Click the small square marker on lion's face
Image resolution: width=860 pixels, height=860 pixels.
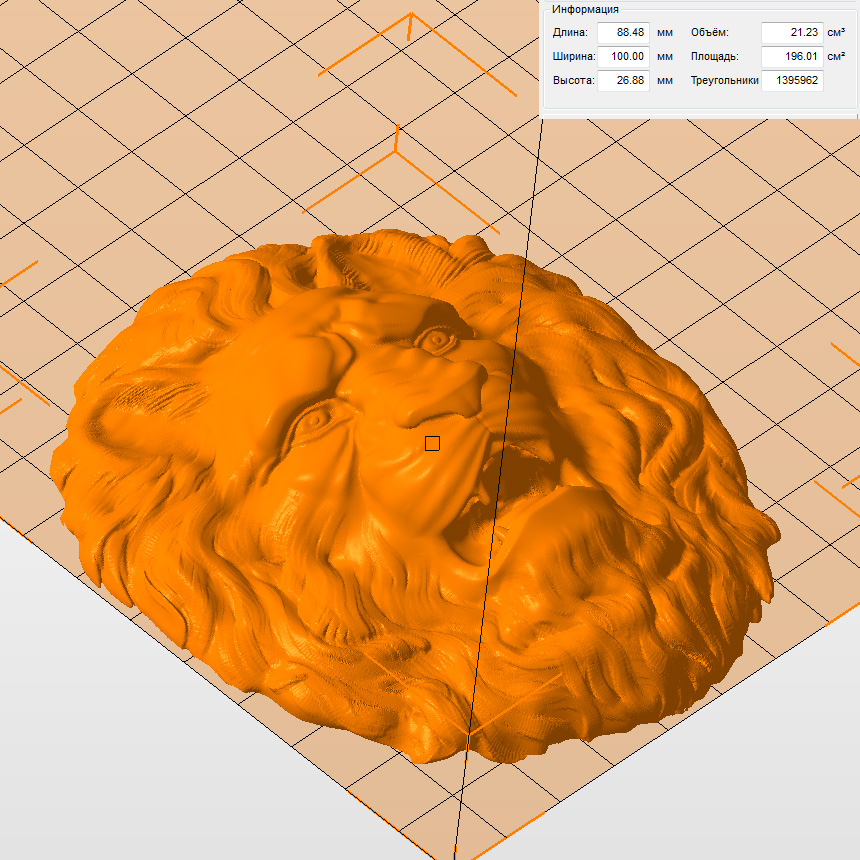pos(432,443)
